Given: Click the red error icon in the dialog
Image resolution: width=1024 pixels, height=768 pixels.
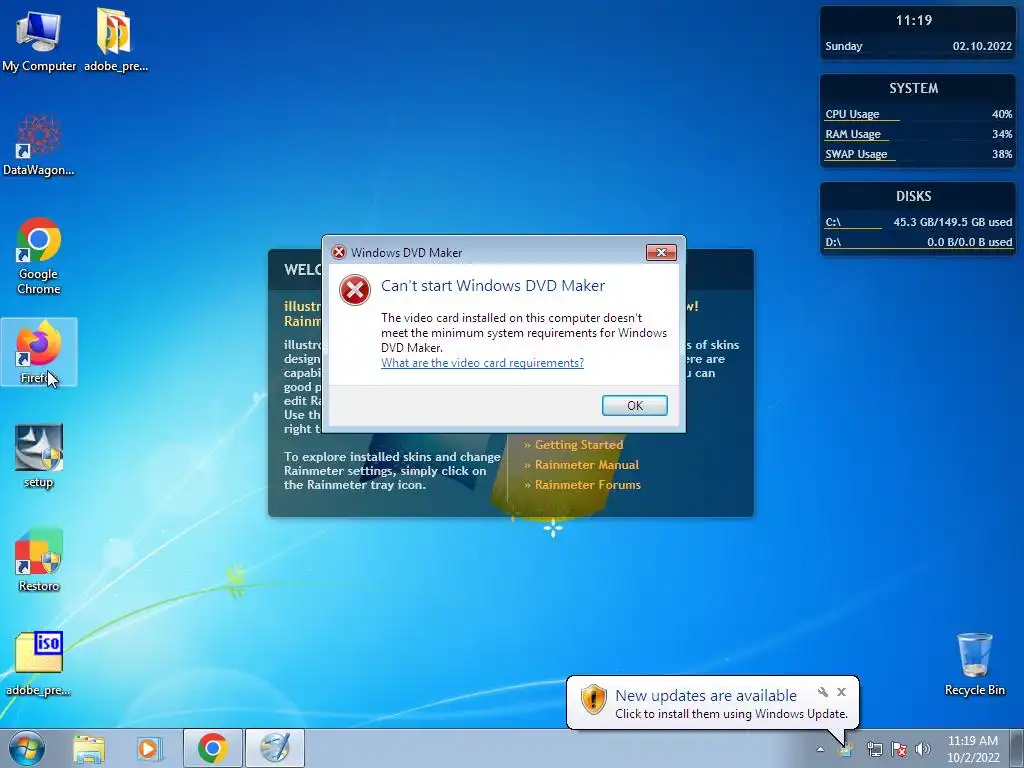Looking at the screenshot, I should click(x=355, y=291).
